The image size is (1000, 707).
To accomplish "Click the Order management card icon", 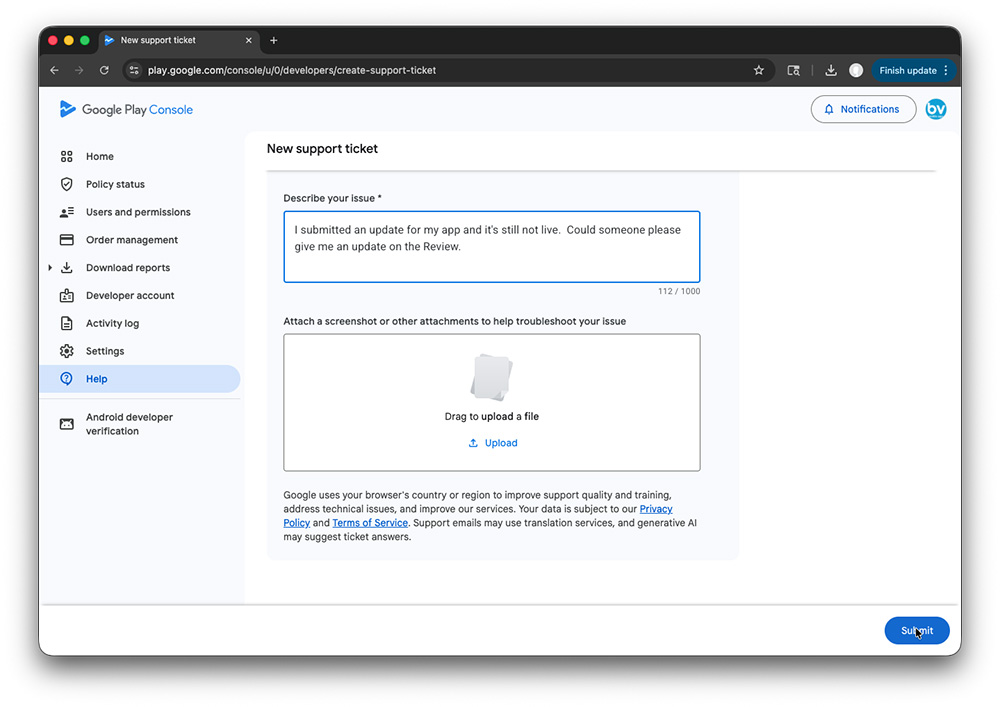I will click(66, 240).
